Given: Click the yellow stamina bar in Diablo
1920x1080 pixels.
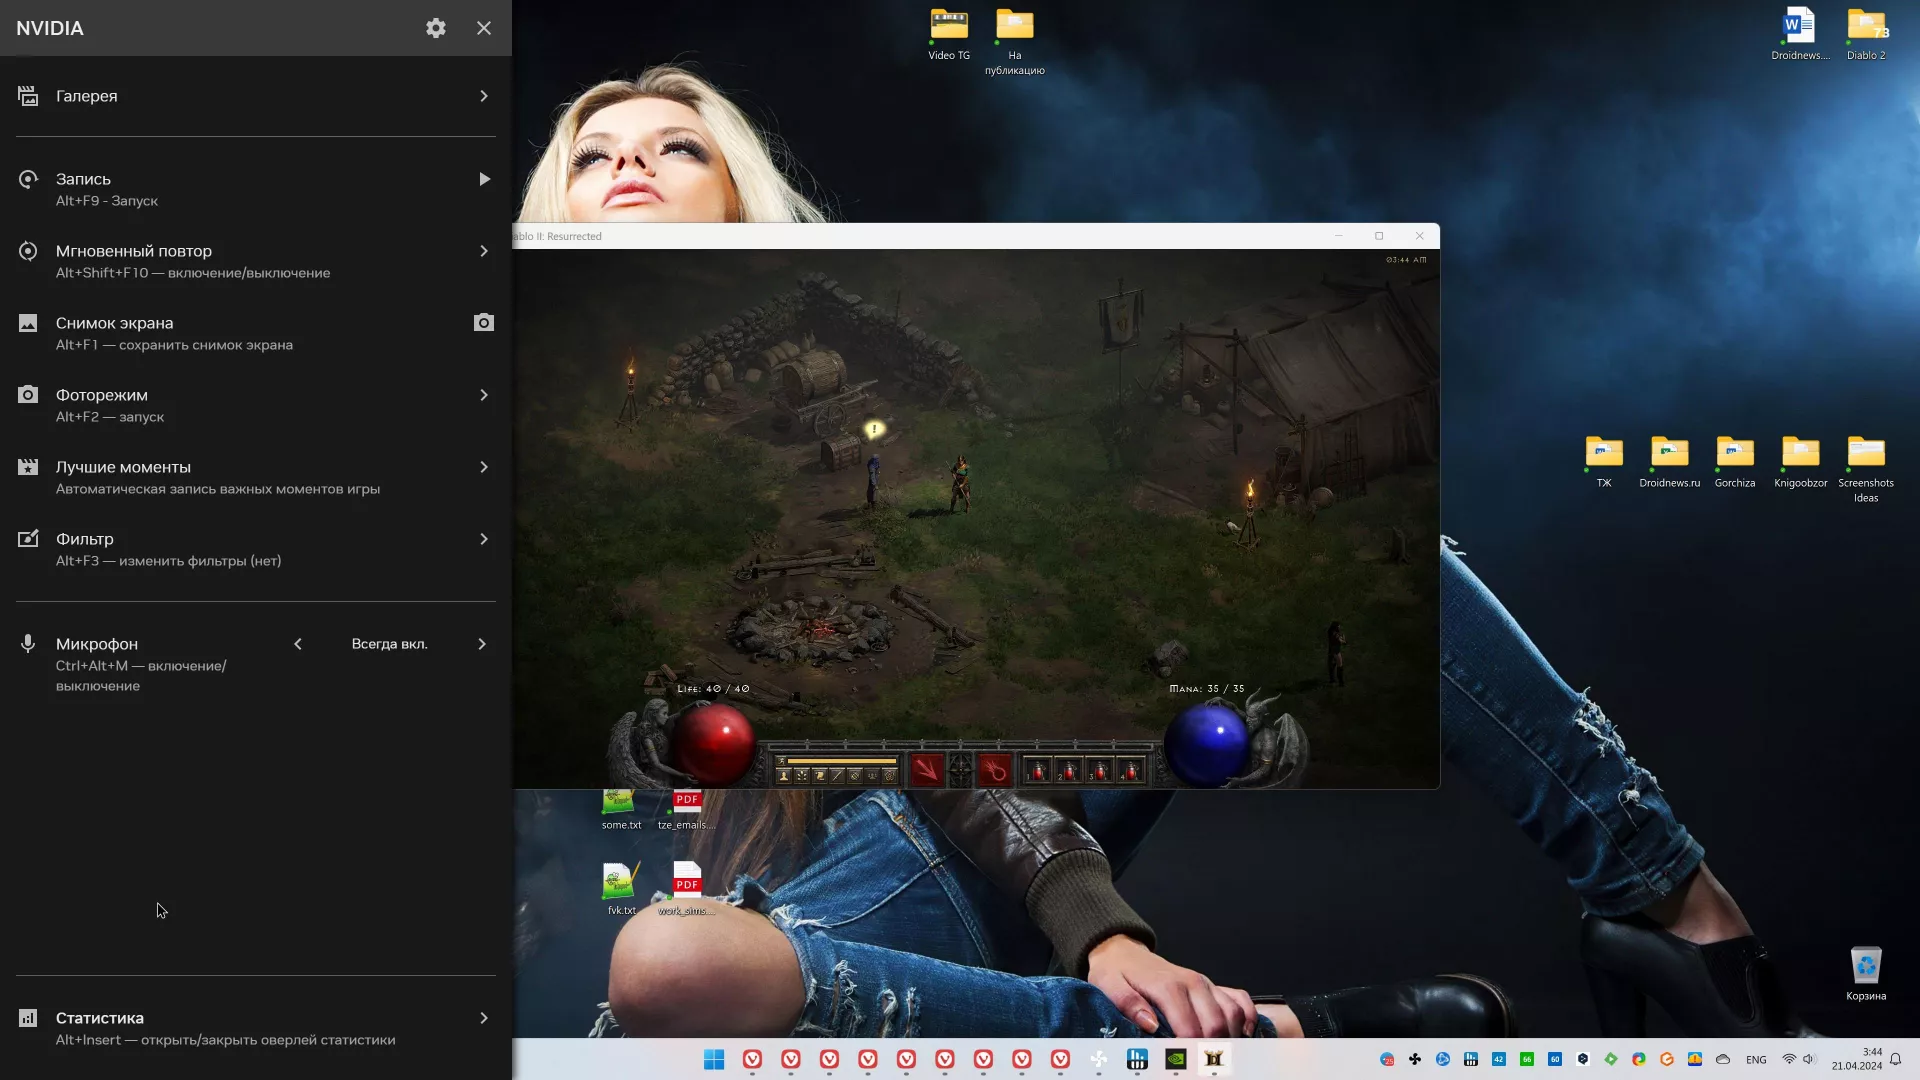Looking at the screenshot, I should point(842,761).
